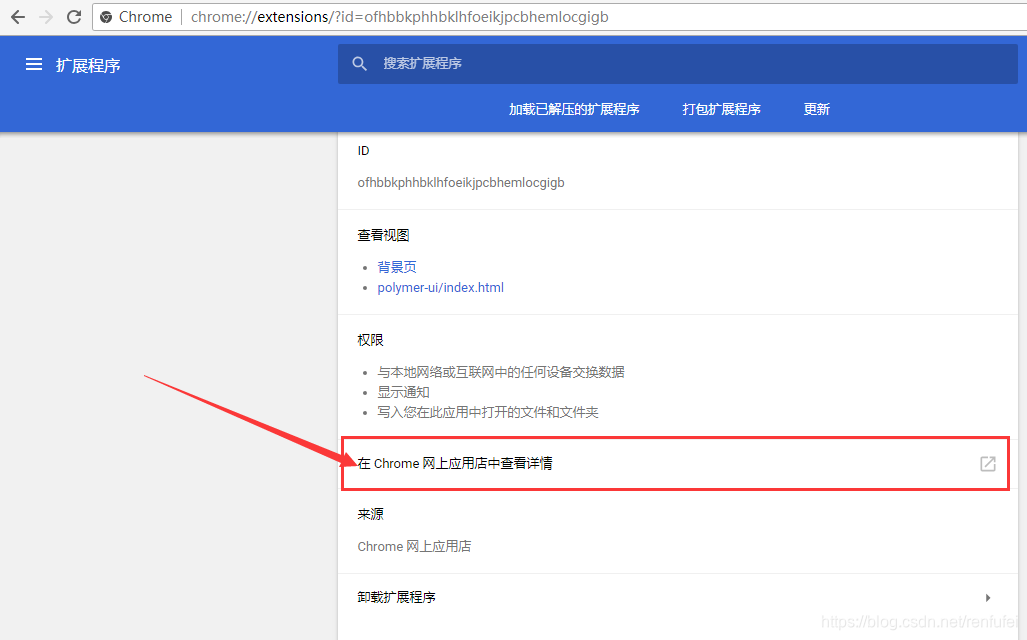Click the Chrome site info icon
The height and width of the screenshot is (640, 1027).
[106, 17]
